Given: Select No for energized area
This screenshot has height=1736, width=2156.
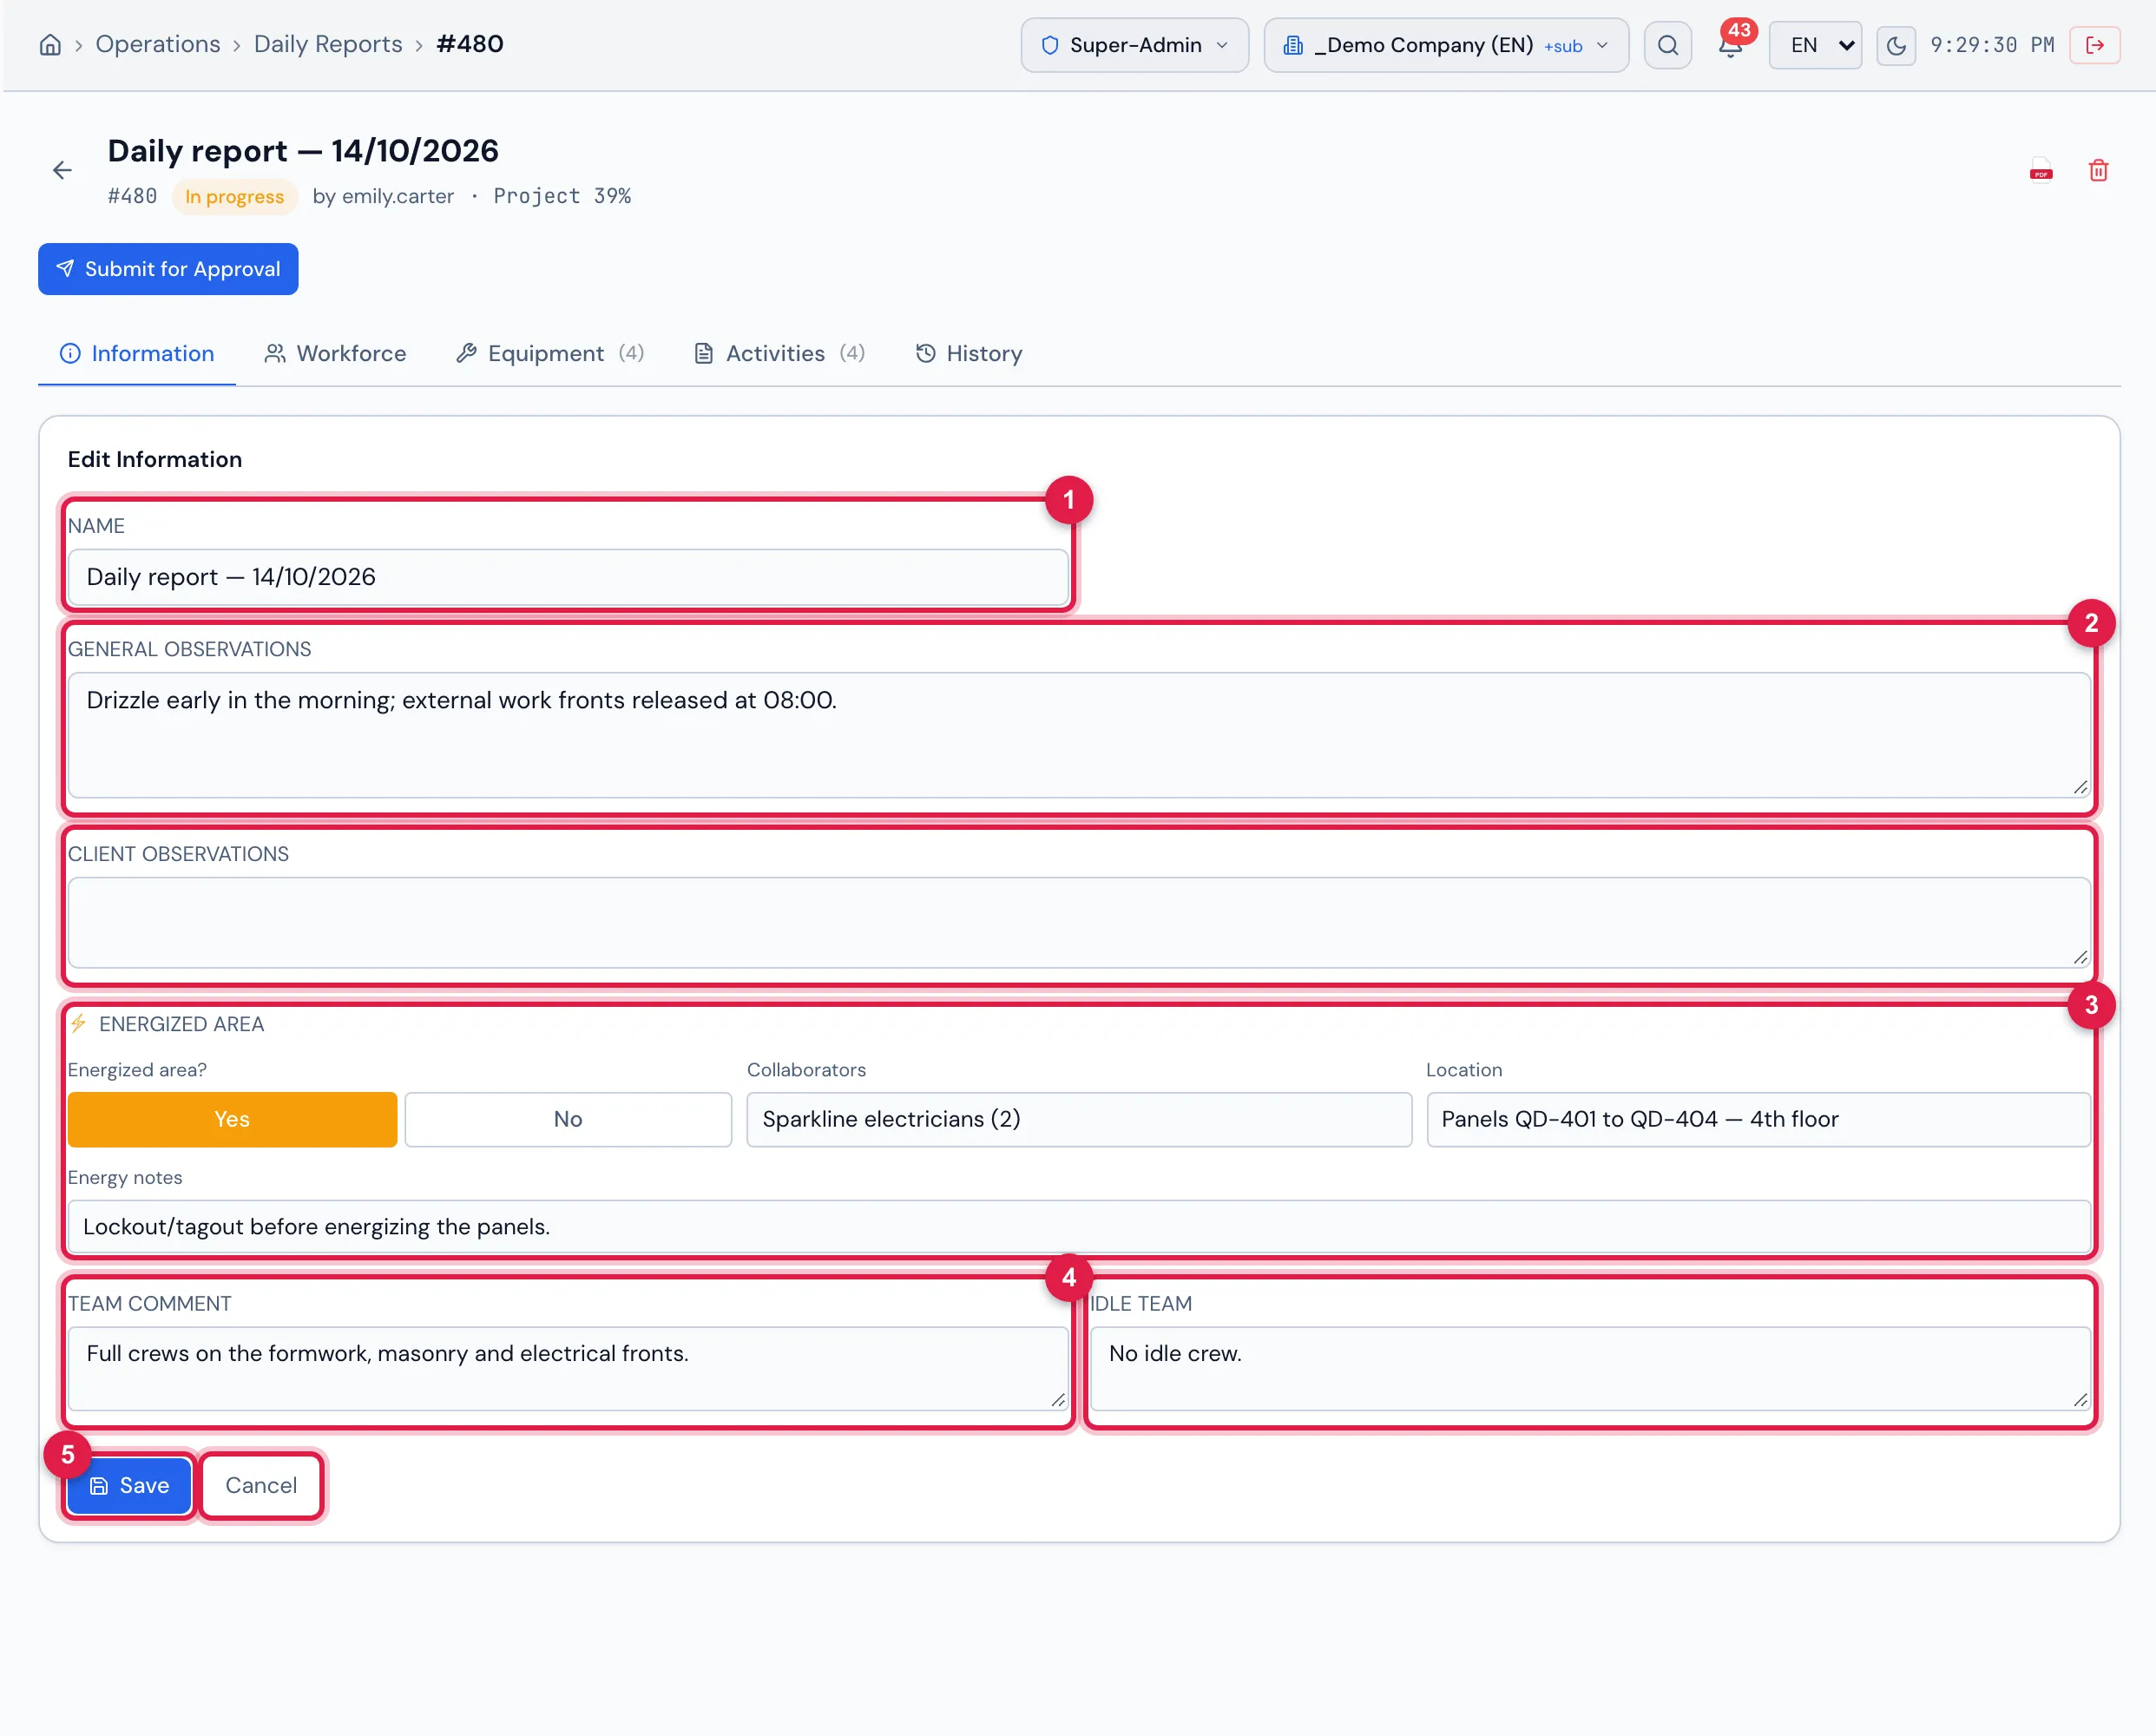Looking at the screenshot, I should [x=568, y=1119].
